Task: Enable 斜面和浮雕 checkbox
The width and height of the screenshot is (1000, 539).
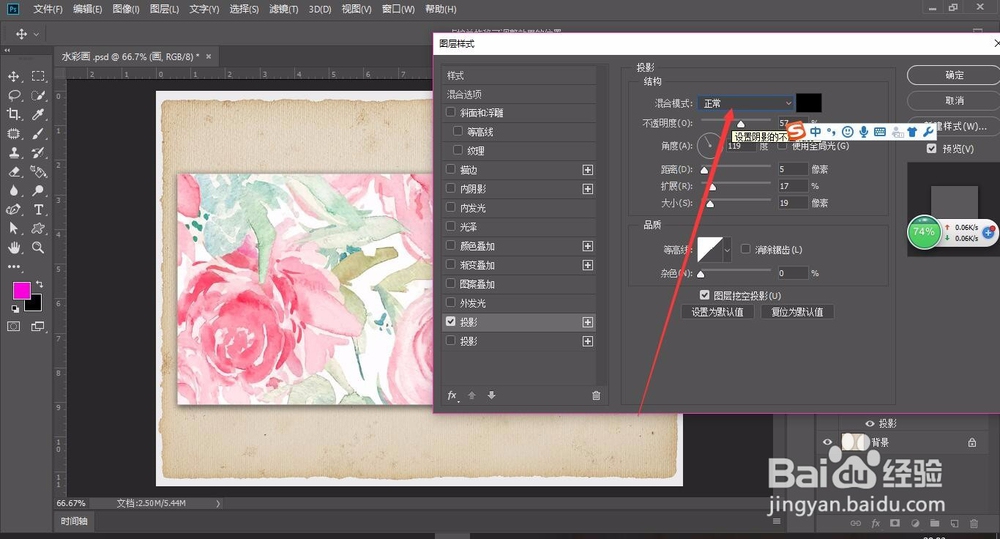Action: pyautogui.click(x=451, y=112)
